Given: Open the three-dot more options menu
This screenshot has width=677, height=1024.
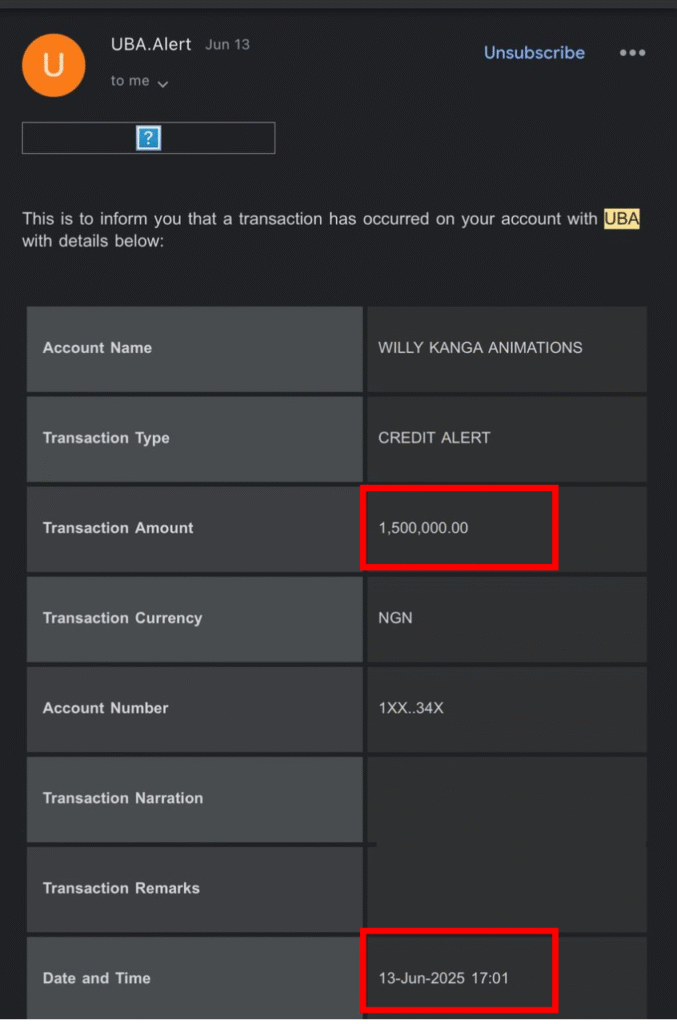Looking at the screenshot, I should 632,53.
